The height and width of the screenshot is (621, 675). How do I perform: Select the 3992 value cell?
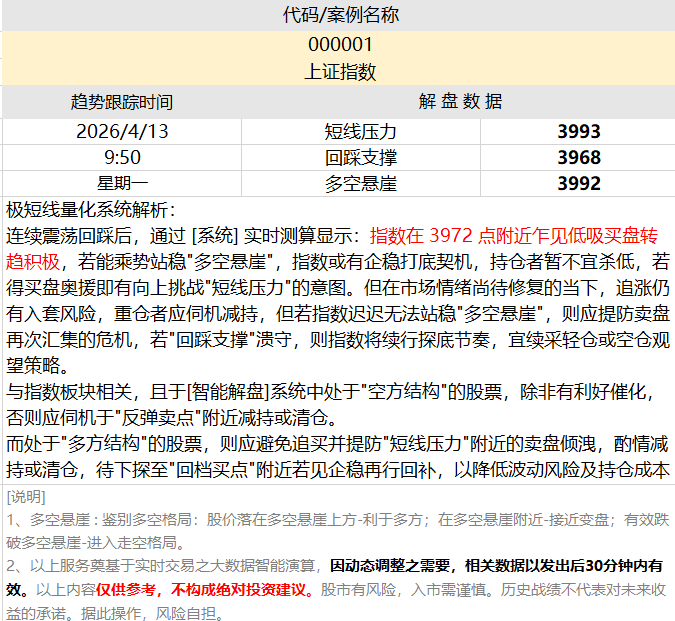click(578, 183)
